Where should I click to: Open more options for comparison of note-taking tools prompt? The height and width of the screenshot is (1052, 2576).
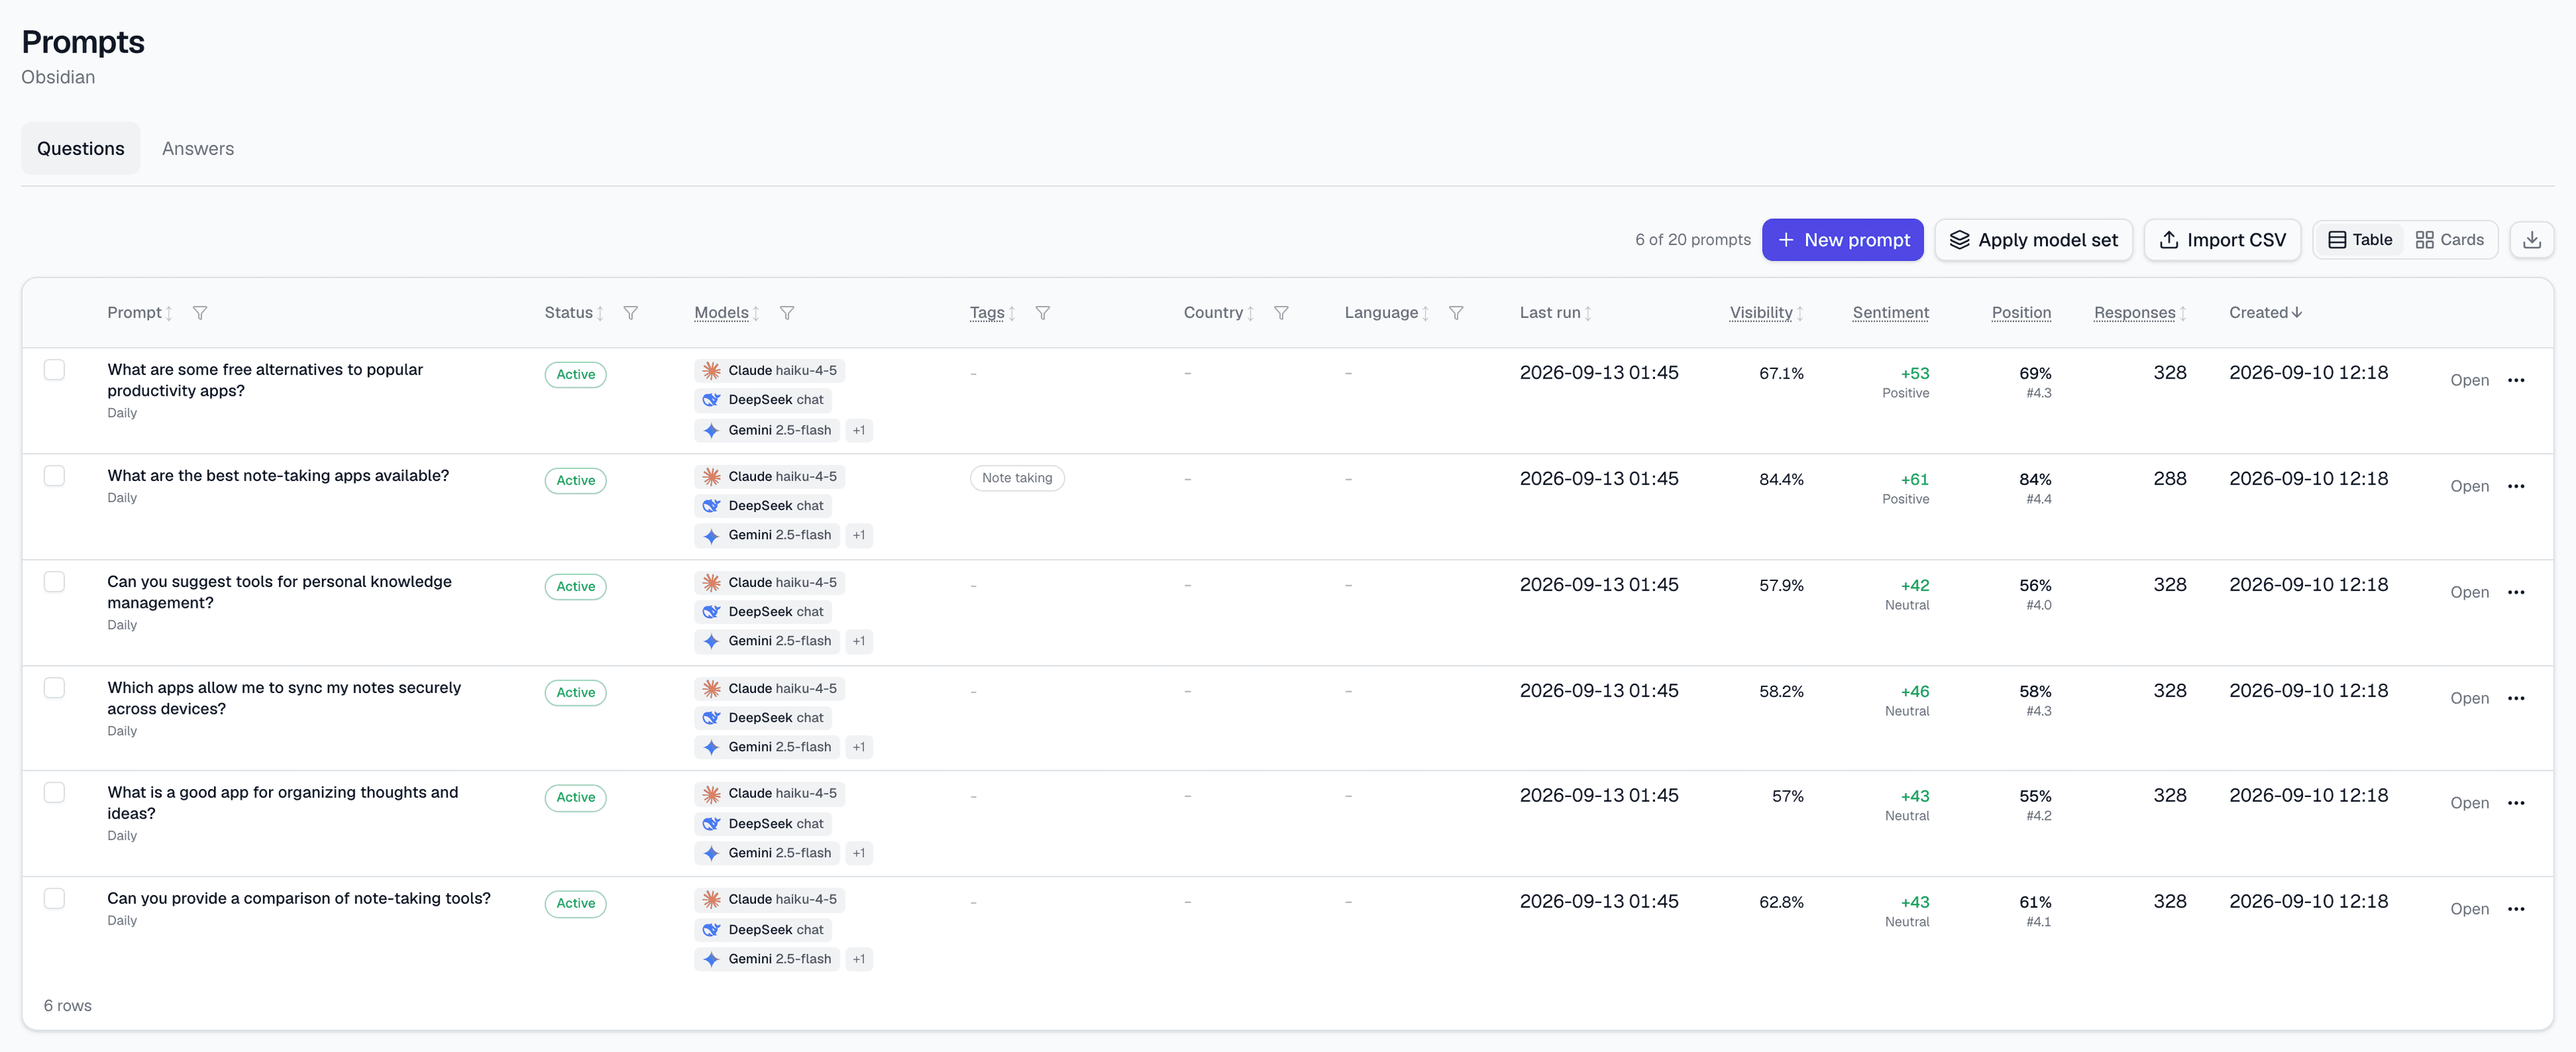(2516, 909)
